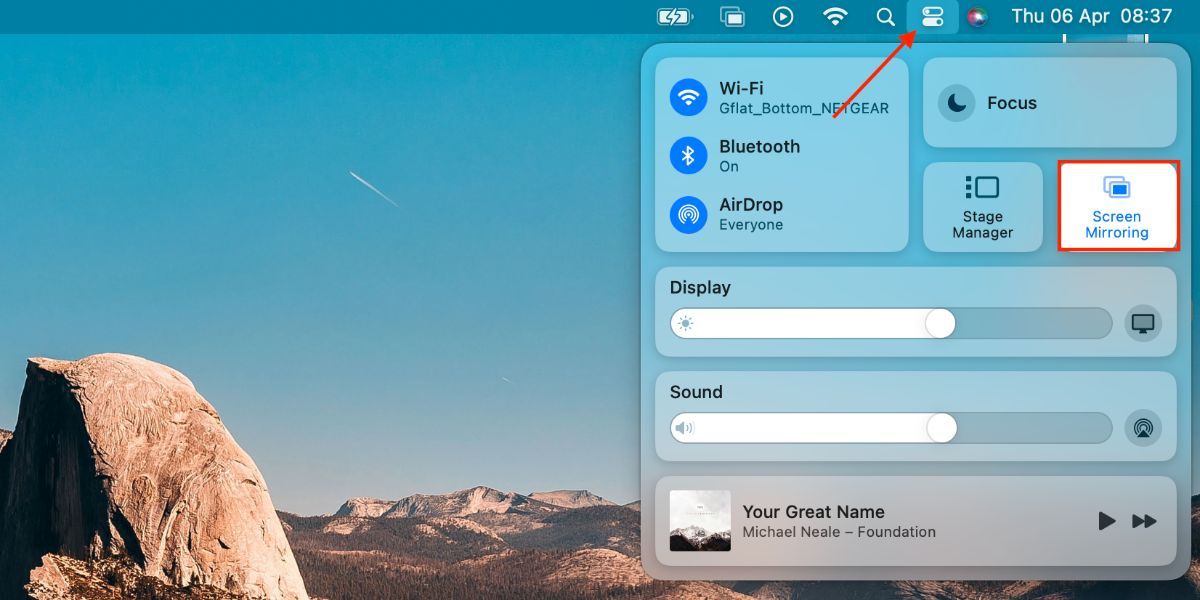Click the Screen Mirroring menu bar icon
The image size is (1200, 600).
tap(731, 16)
